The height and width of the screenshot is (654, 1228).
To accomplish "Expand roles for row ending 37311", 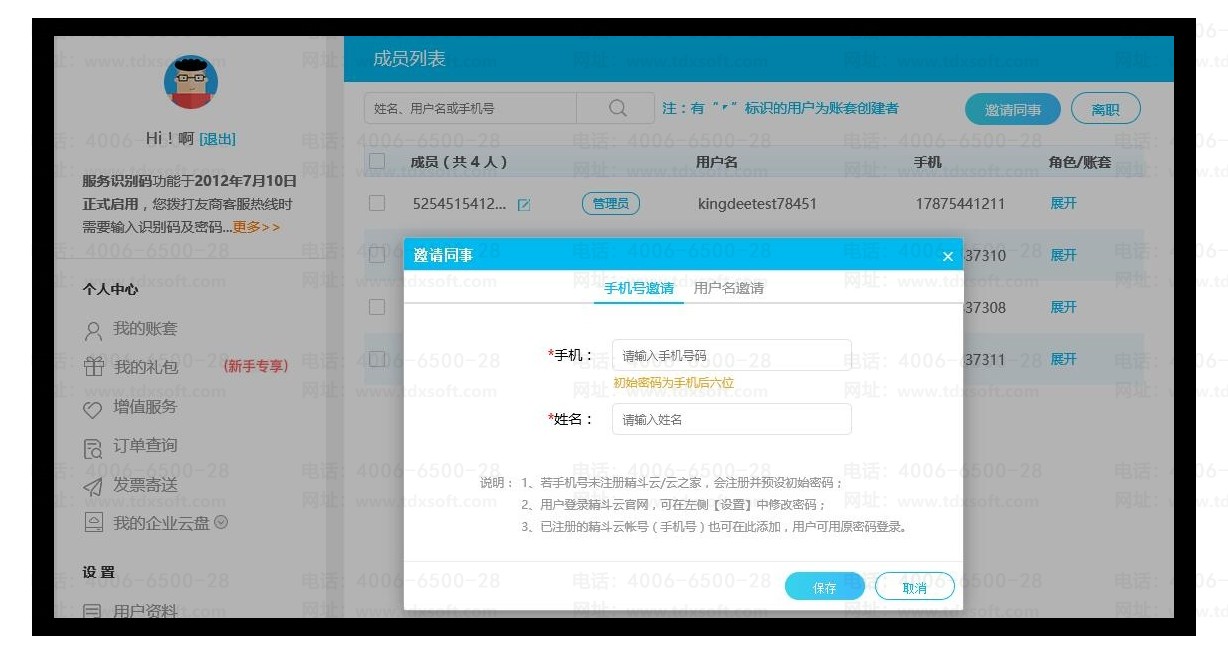I will 1063,359.
